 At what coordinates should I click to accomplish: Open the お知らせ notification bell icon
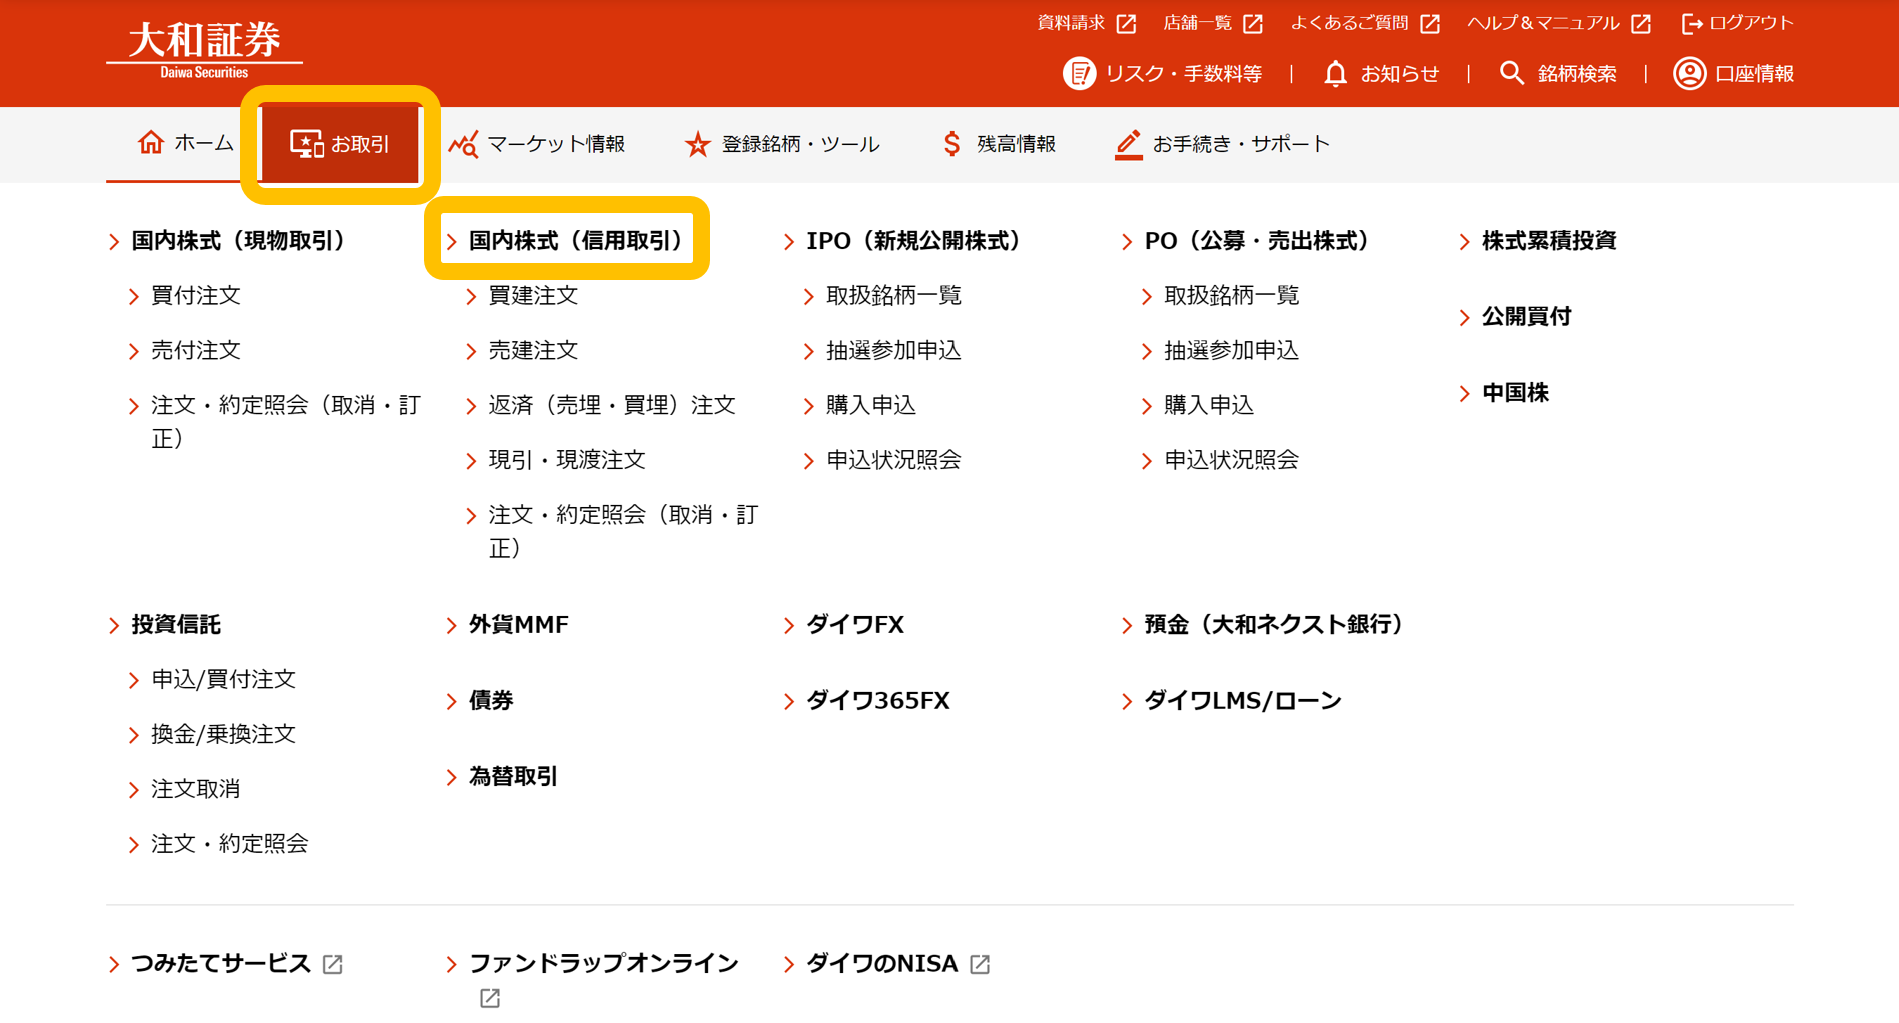coord(1335,73)
